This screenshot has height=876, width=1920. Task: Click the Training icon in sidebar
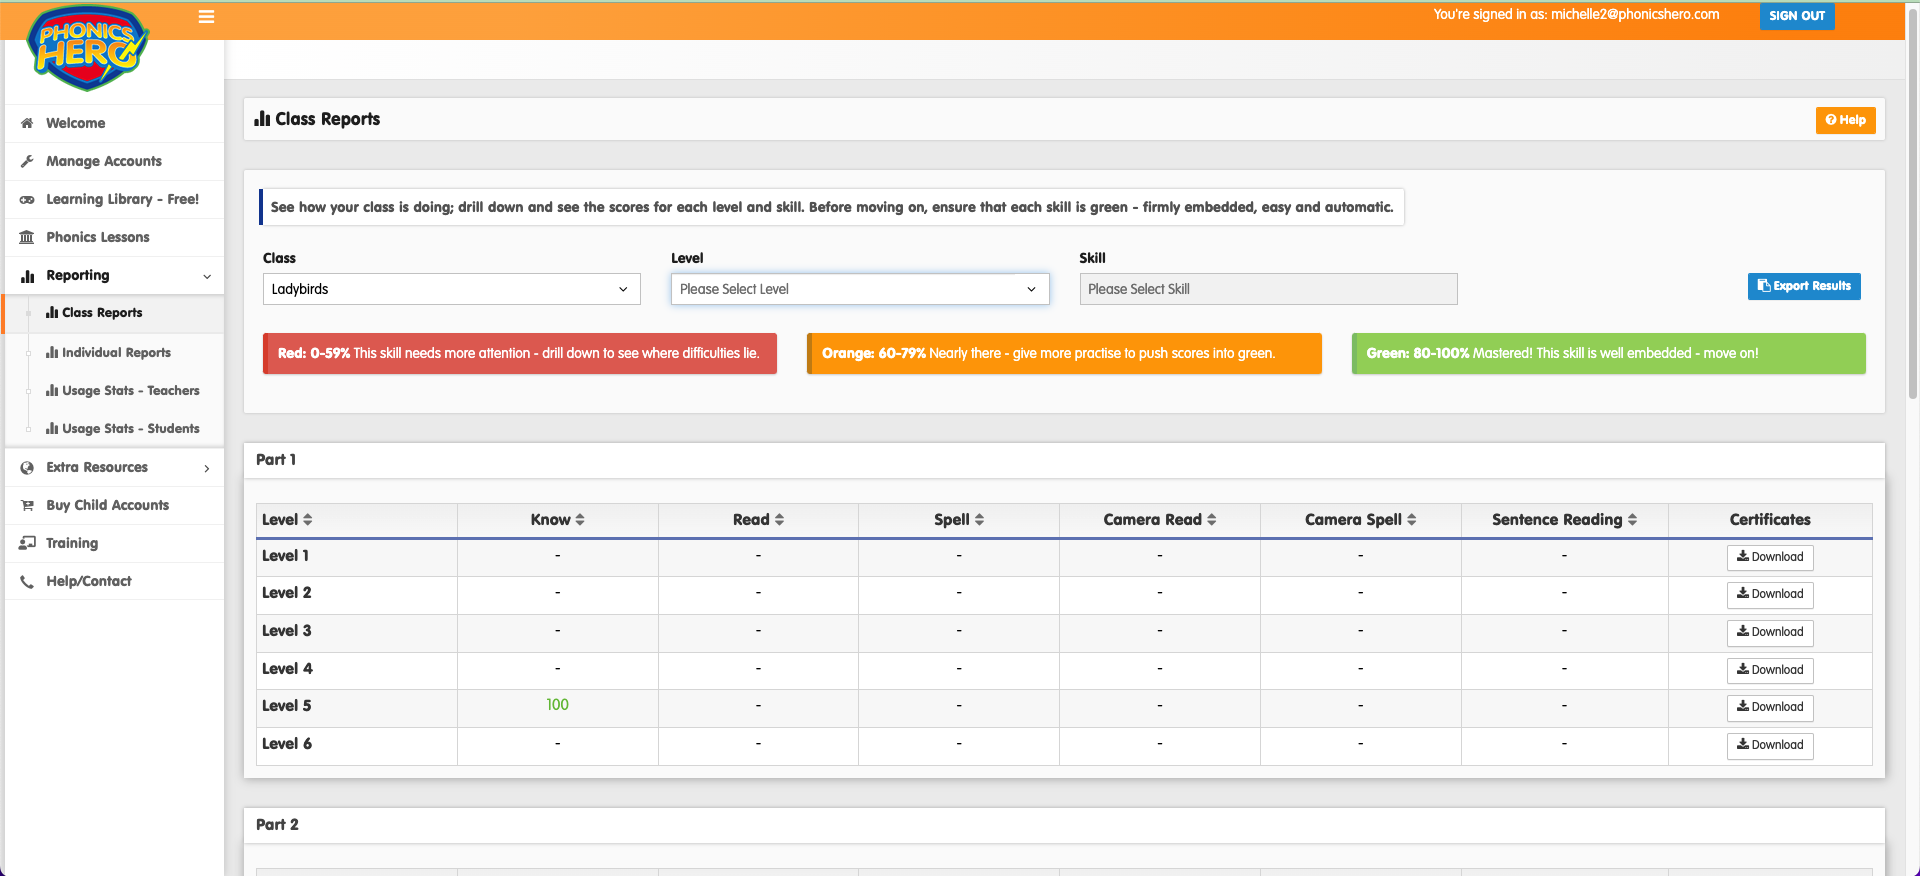coord(27,543)
